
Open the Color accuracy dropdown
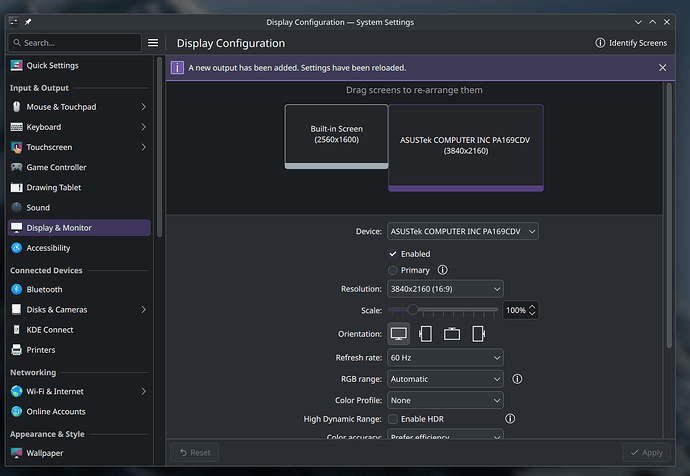tap(445, 435)
